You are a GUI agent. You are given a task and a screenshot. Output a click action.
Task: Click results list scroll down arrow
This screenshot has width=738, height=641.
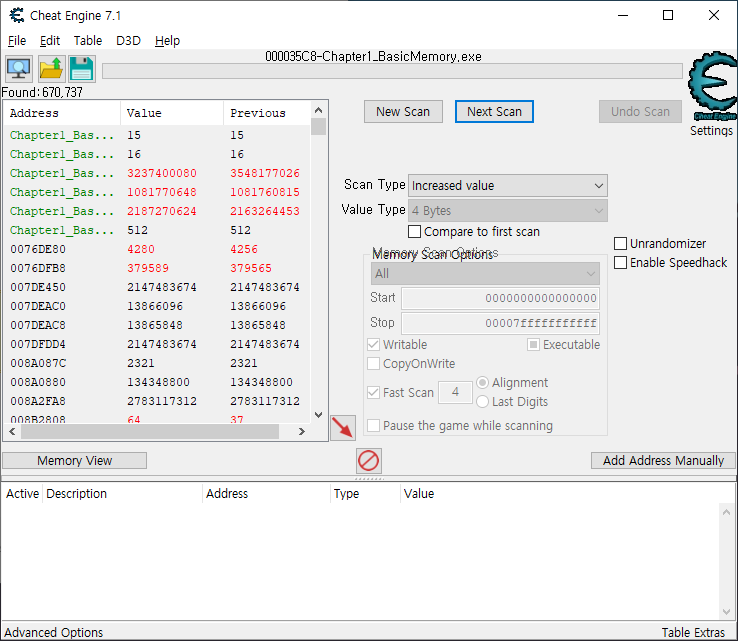point(319,415)
